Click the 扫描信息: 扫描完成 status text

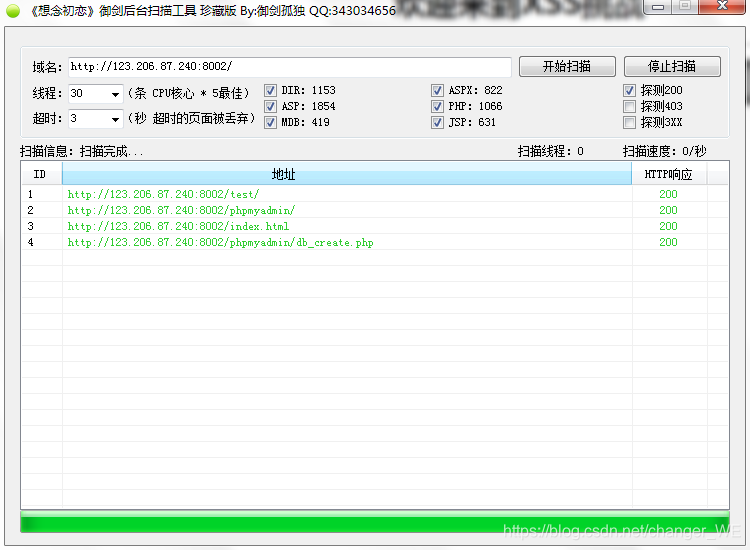pos(82,152)
